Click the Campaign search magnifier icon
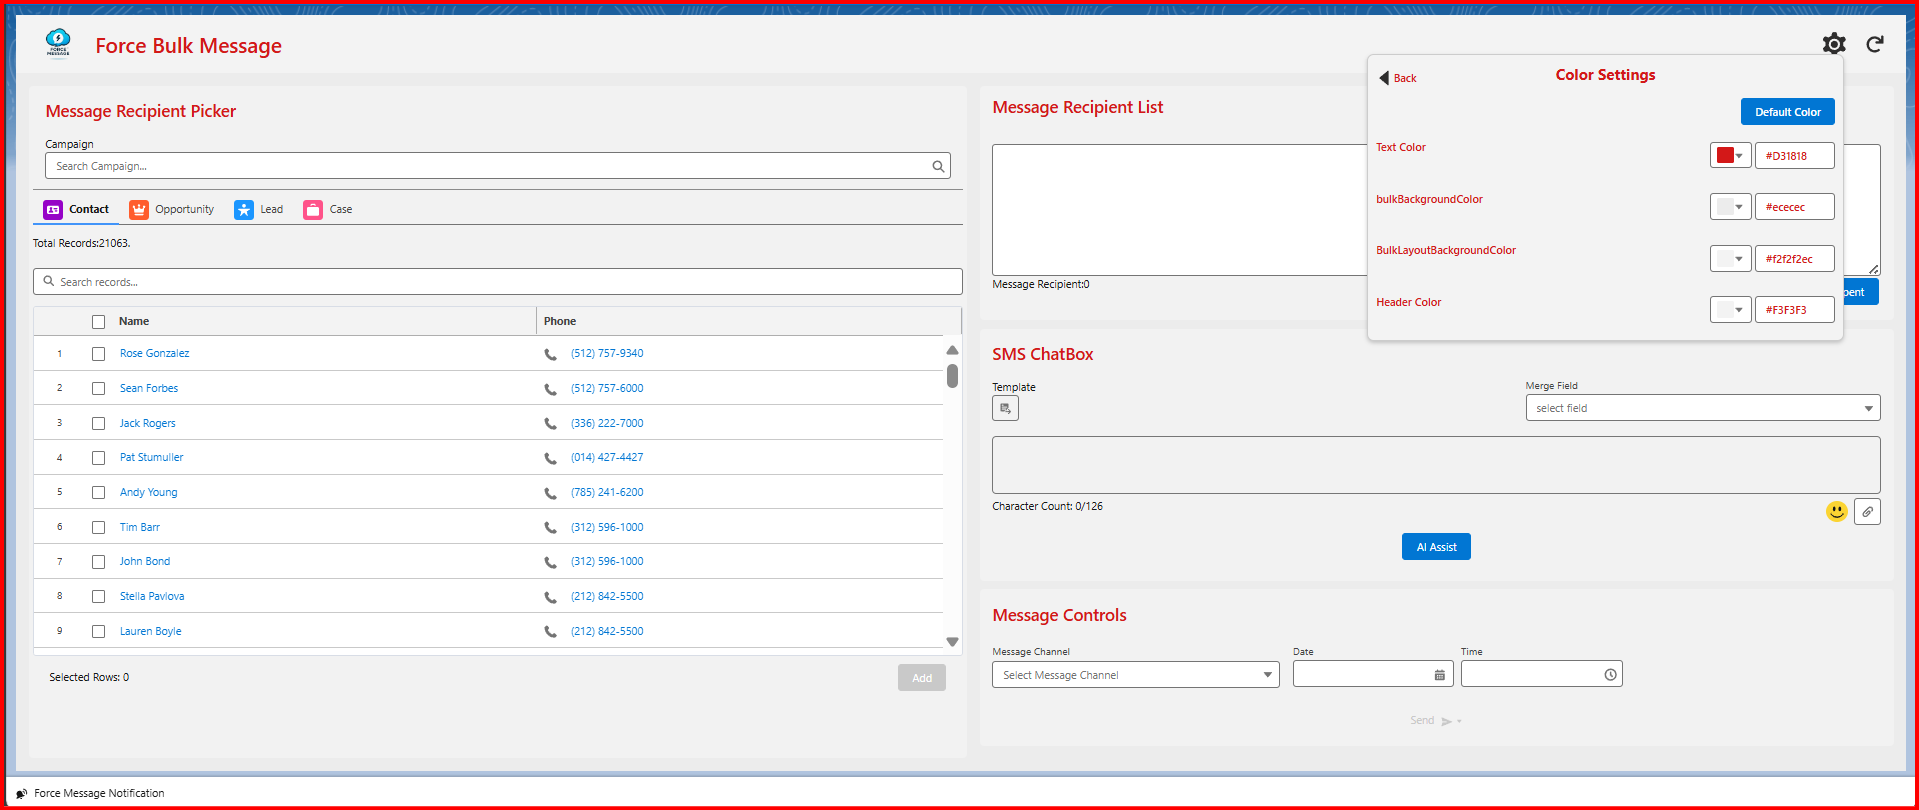1919x810 pixels. coord(938,167)
